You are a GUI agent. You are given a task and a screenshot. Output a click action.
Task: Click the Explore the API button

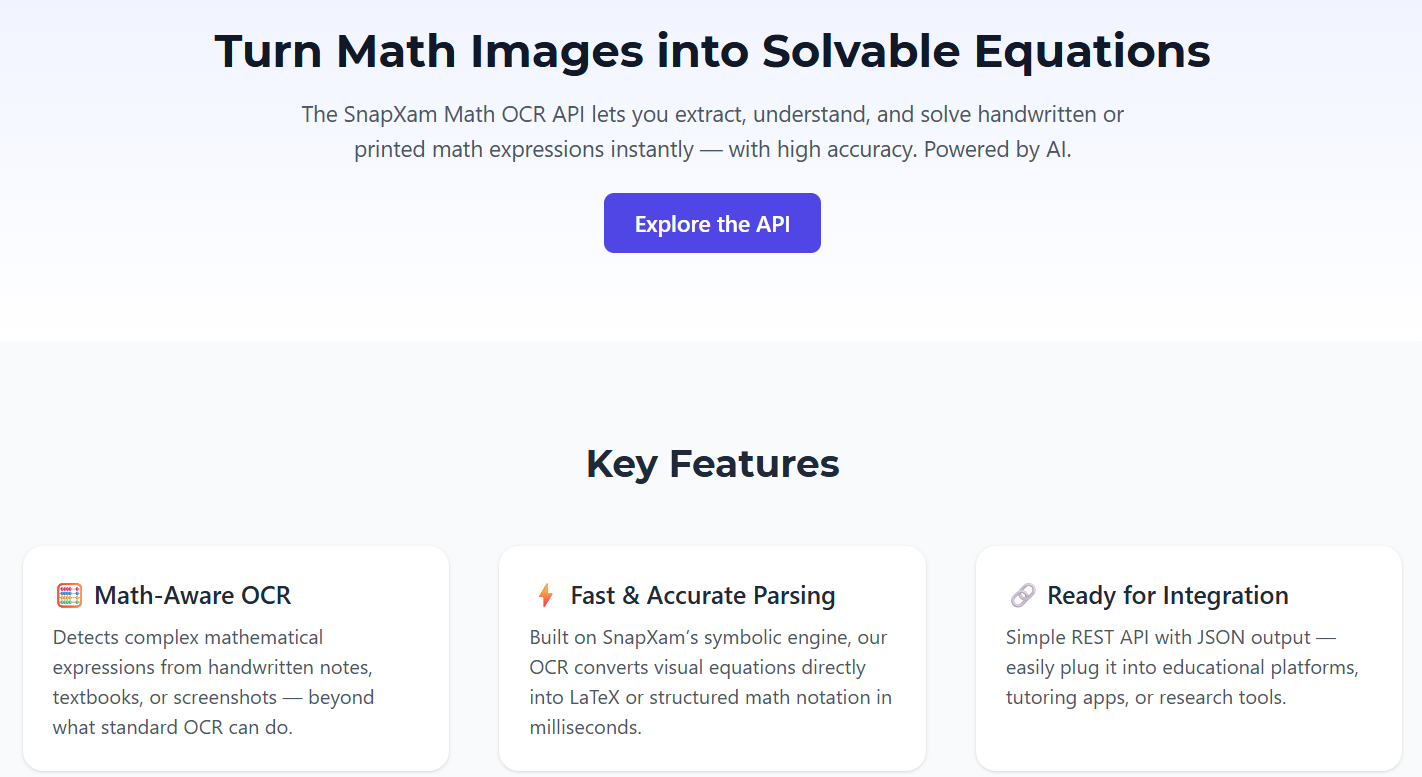[x=712, y=222]
